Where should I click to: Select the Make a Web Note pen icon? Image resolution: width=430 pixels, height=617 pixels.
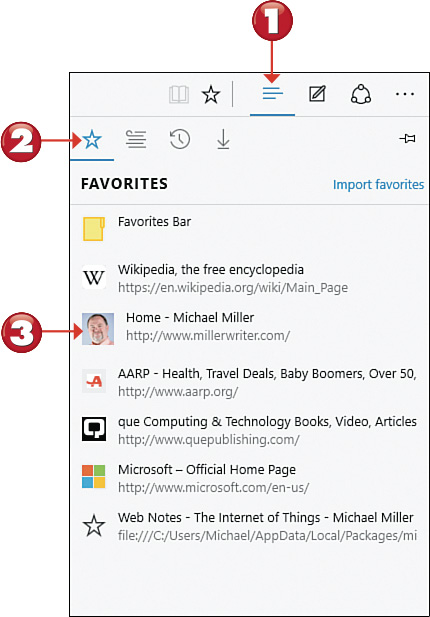point(317,94)
